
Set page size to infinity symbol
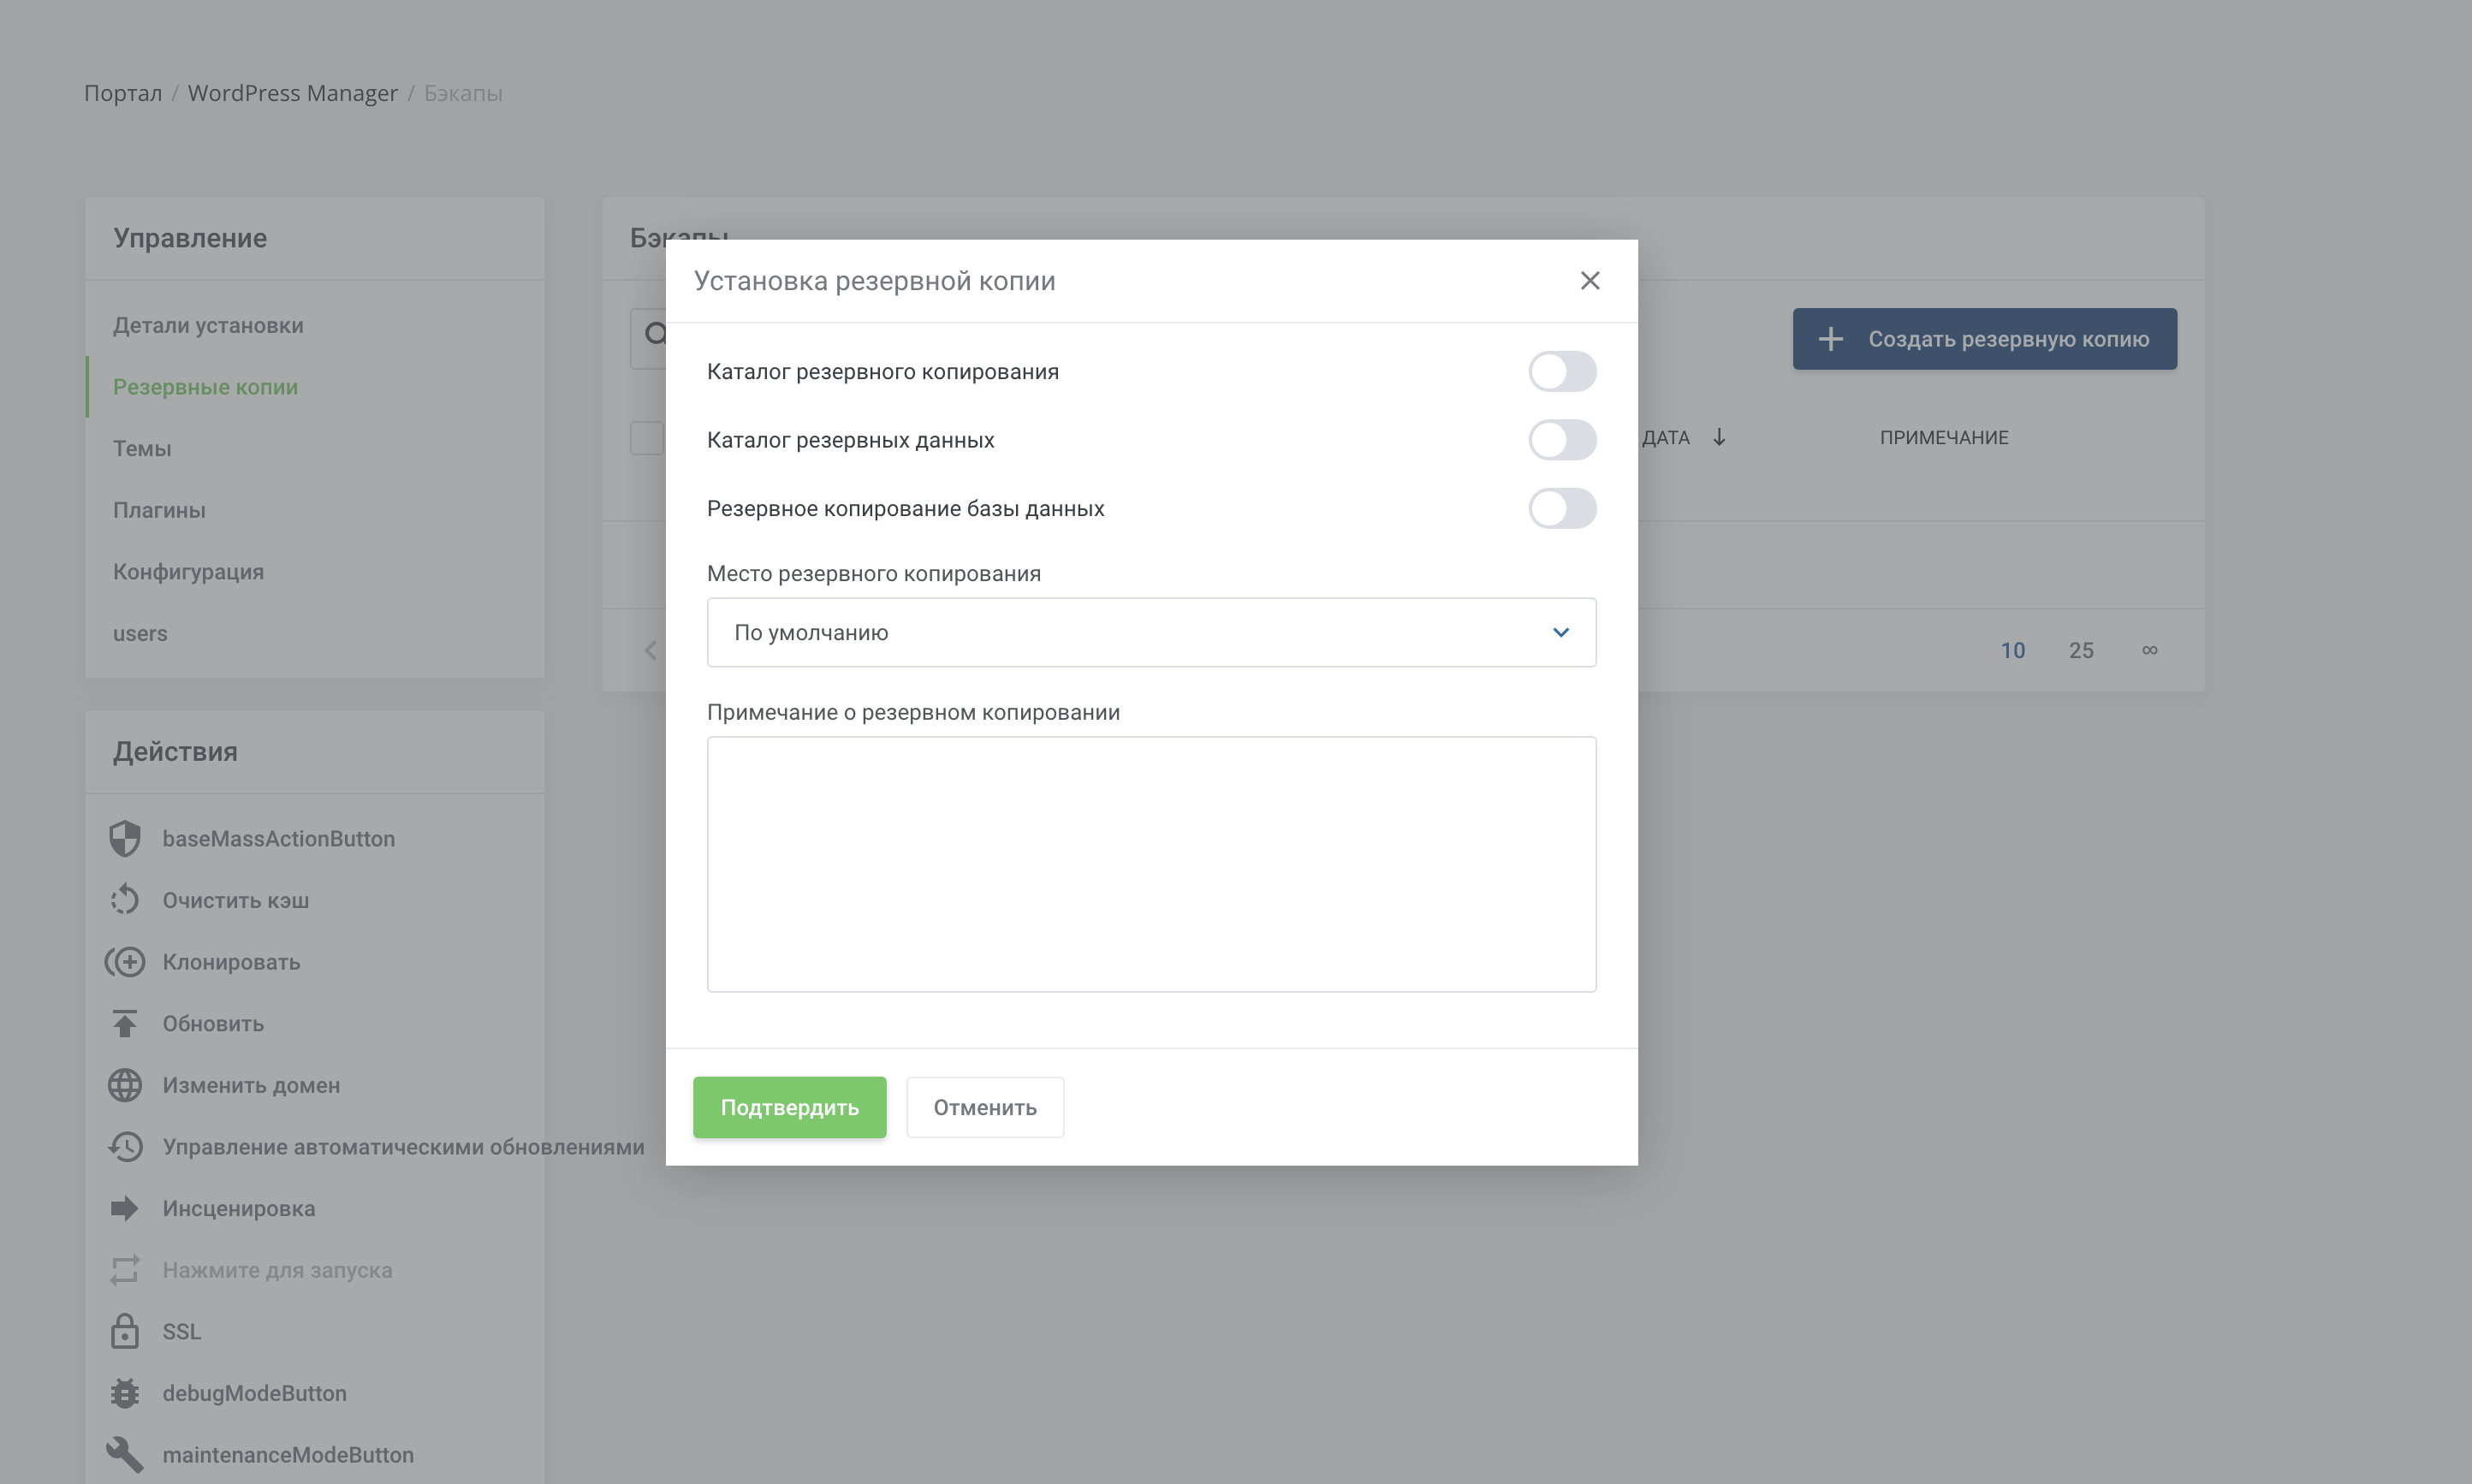tap(2149, 650)
